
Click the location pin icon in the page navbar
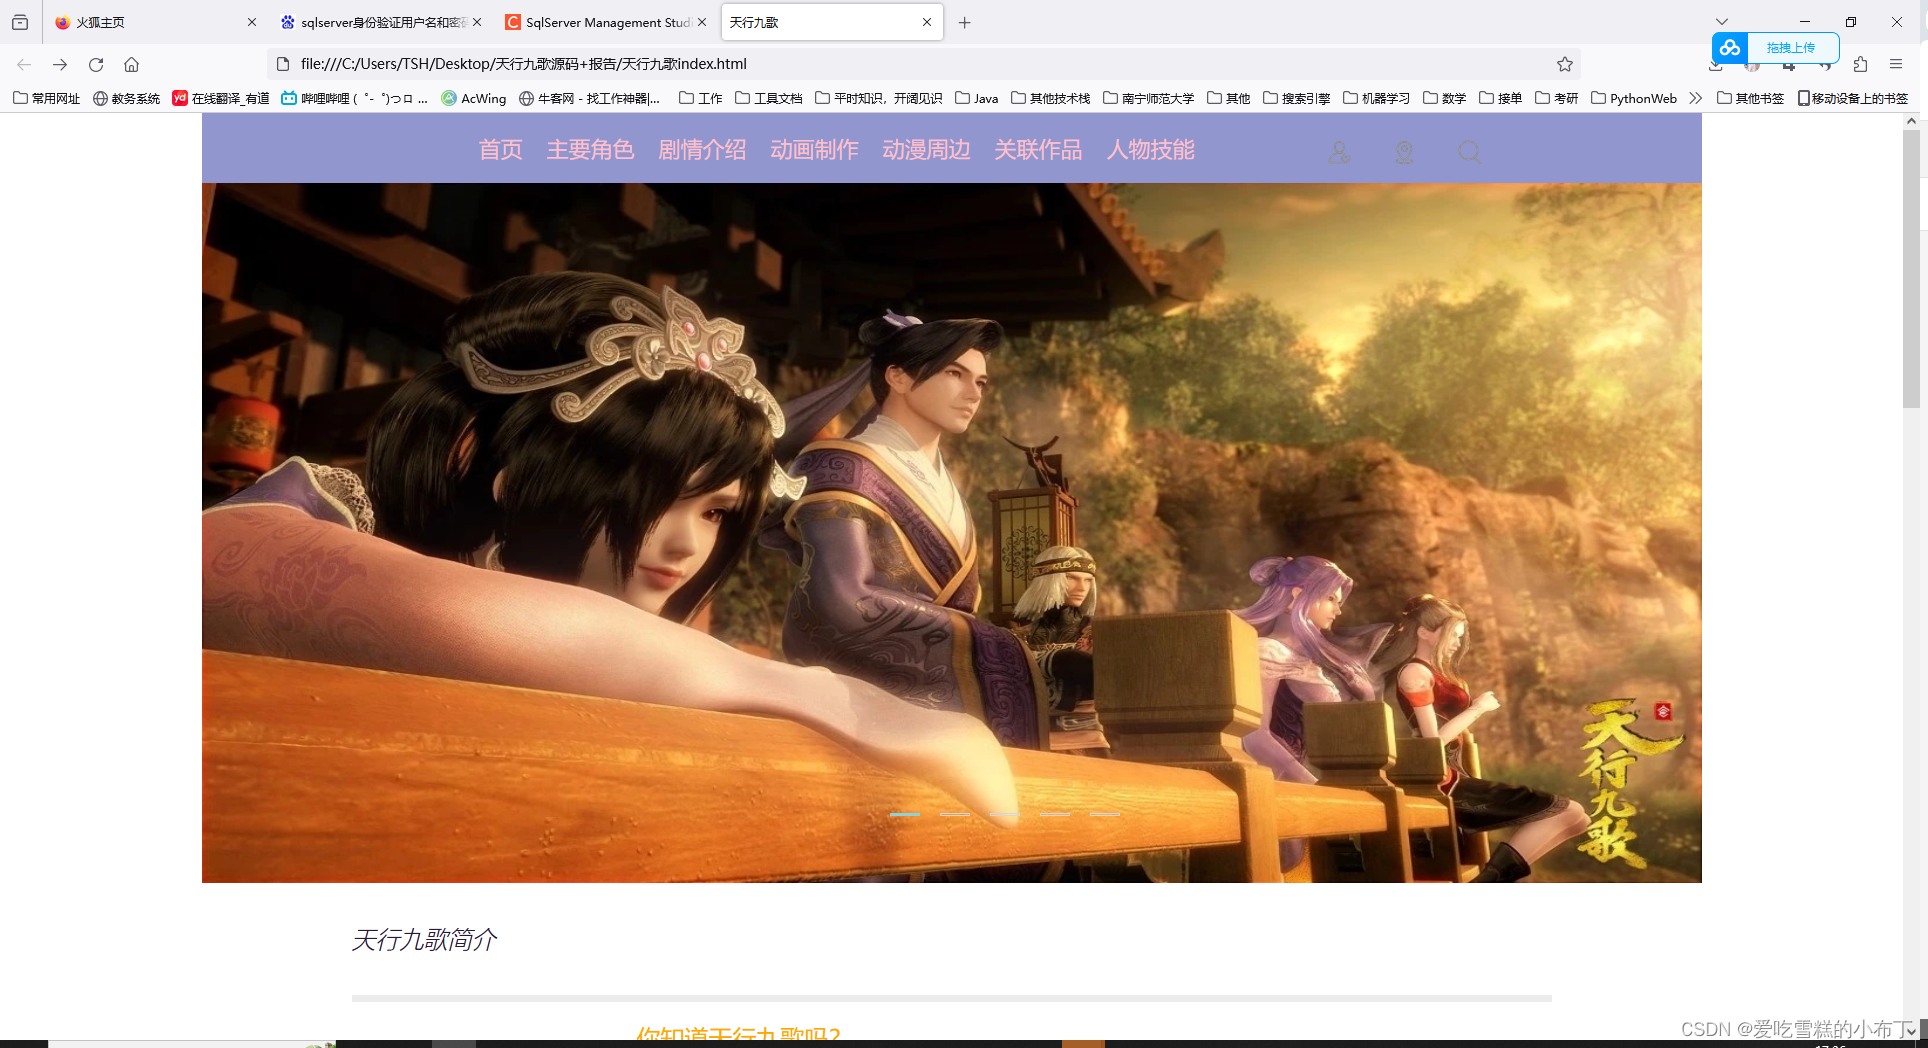coord(1404,152)
